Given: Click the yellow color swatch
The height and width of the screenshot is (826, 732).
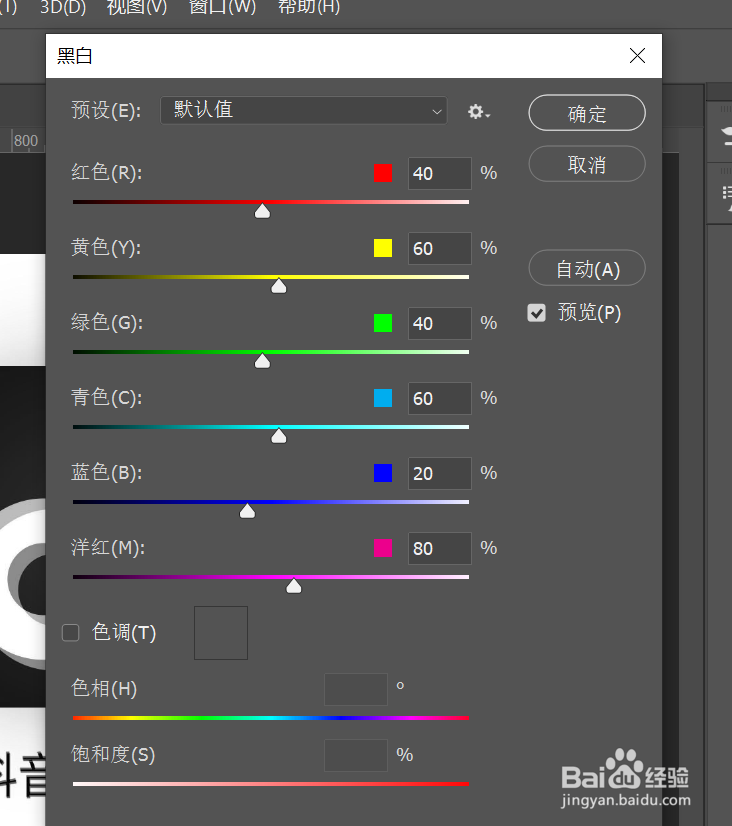Looking at the screenshot, I should pos(383,248).
